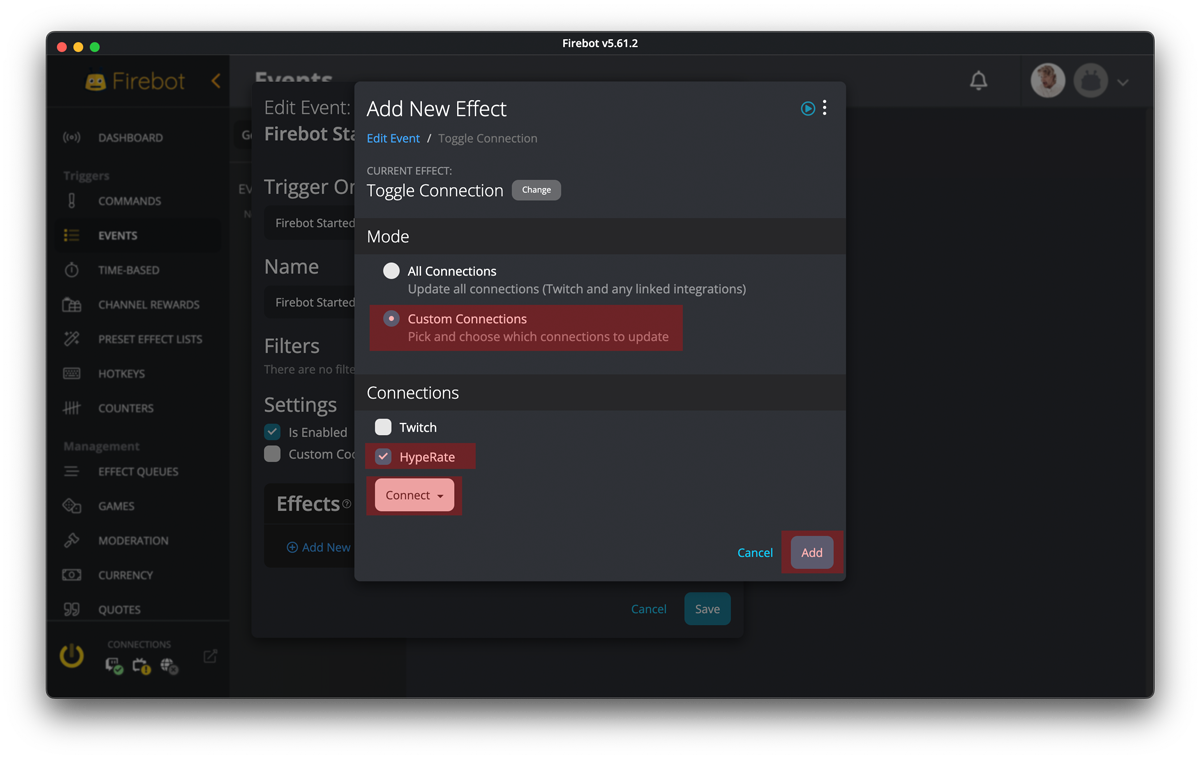Select the All Connections radio button
1200x759 pixels.
tap(391, 271)
